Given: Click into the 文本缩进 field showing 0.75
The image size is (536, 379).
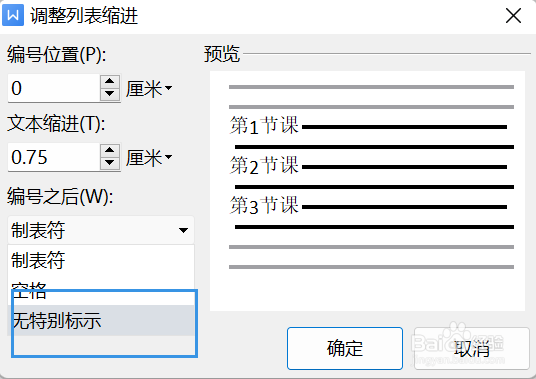Looking at the screenshot, I should pyautogui.click(x=54, y=157).
